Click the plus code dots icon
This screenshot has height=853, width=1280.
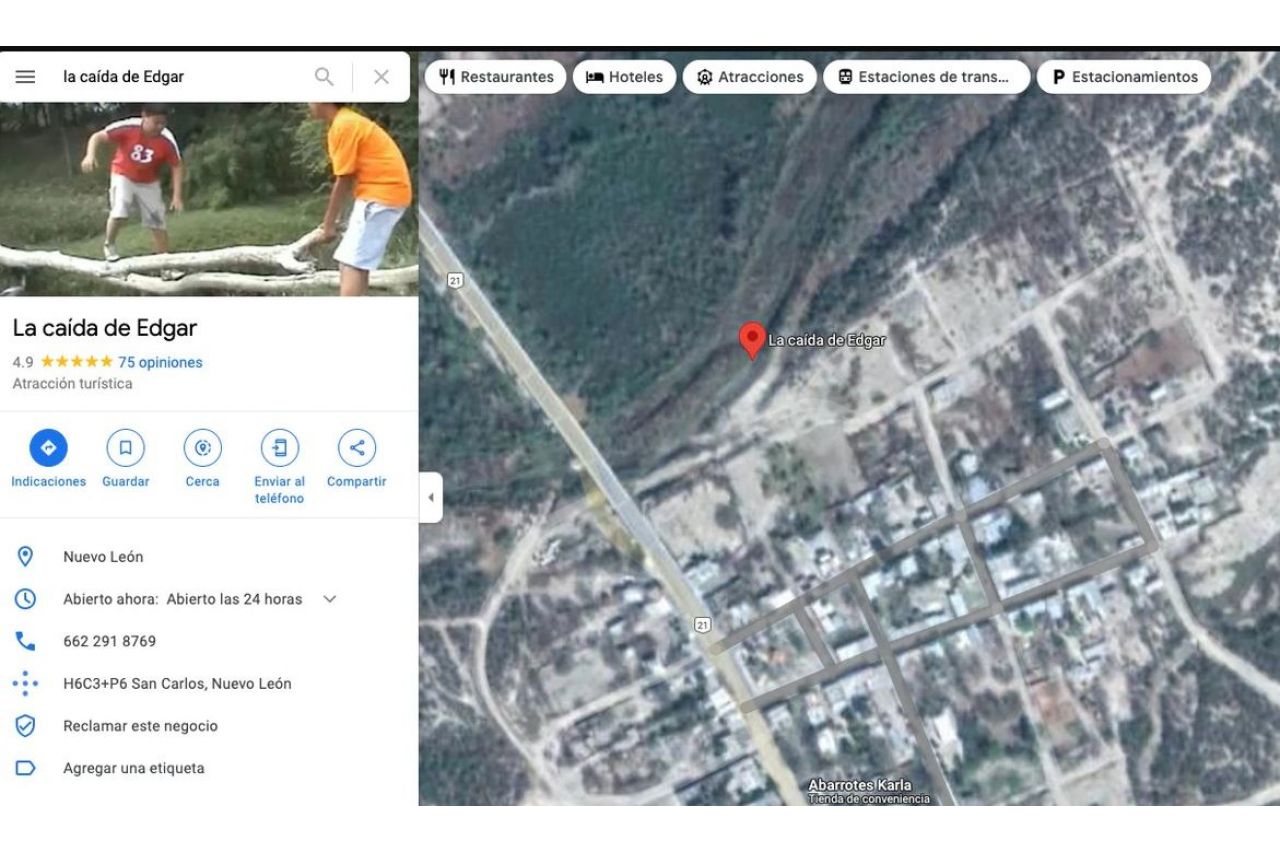point(25,684)
